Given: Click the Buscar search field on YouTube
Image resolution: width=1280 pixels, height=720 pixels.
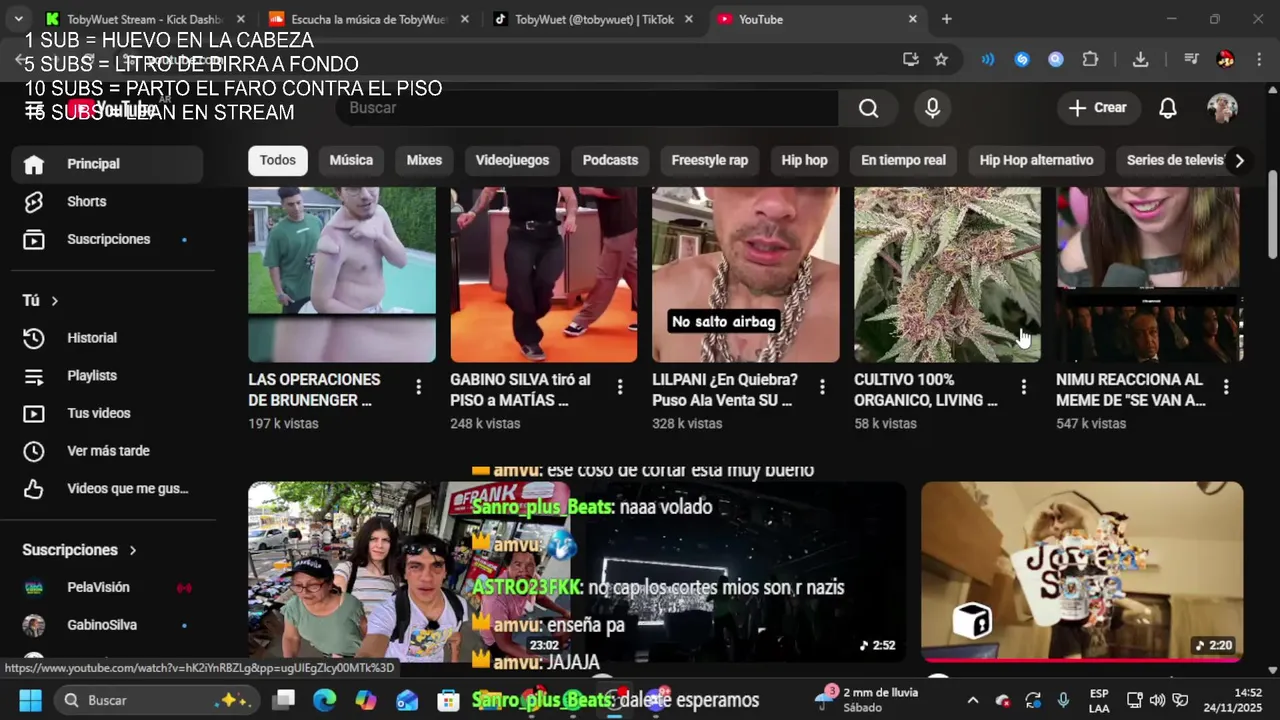Looking at the screenshot, I should click(x=587, y=108).
